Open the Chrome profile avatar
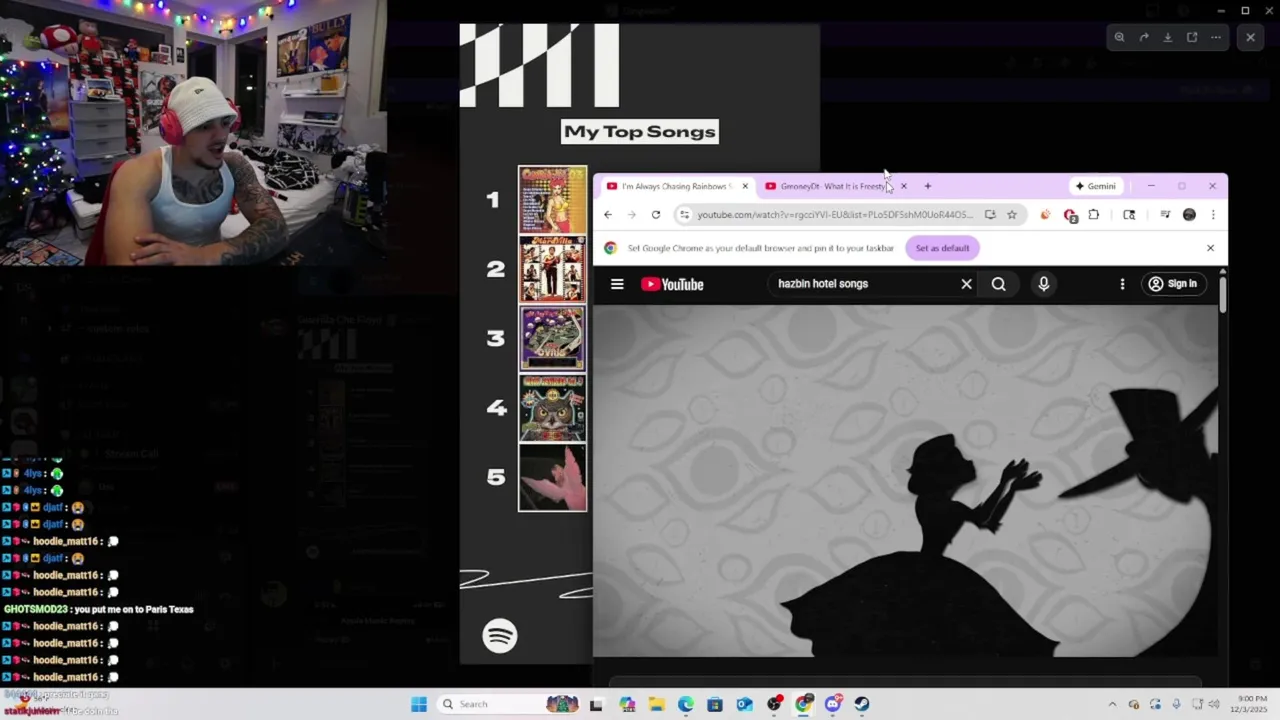 [x=1189, y=215]
